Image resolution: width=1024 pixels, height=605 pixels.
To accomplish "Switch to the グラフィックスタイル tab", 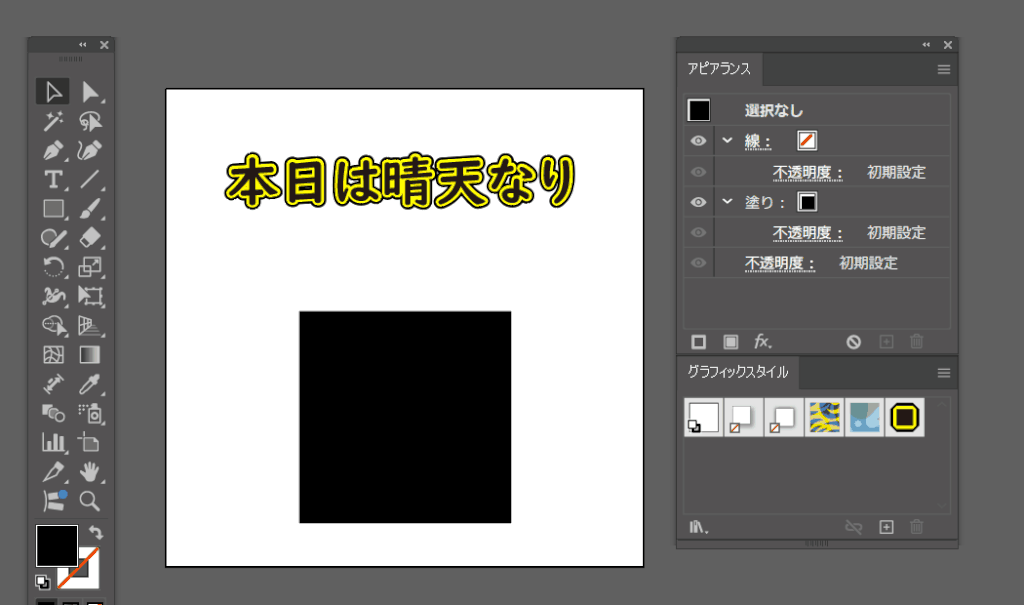I will 737,372.
